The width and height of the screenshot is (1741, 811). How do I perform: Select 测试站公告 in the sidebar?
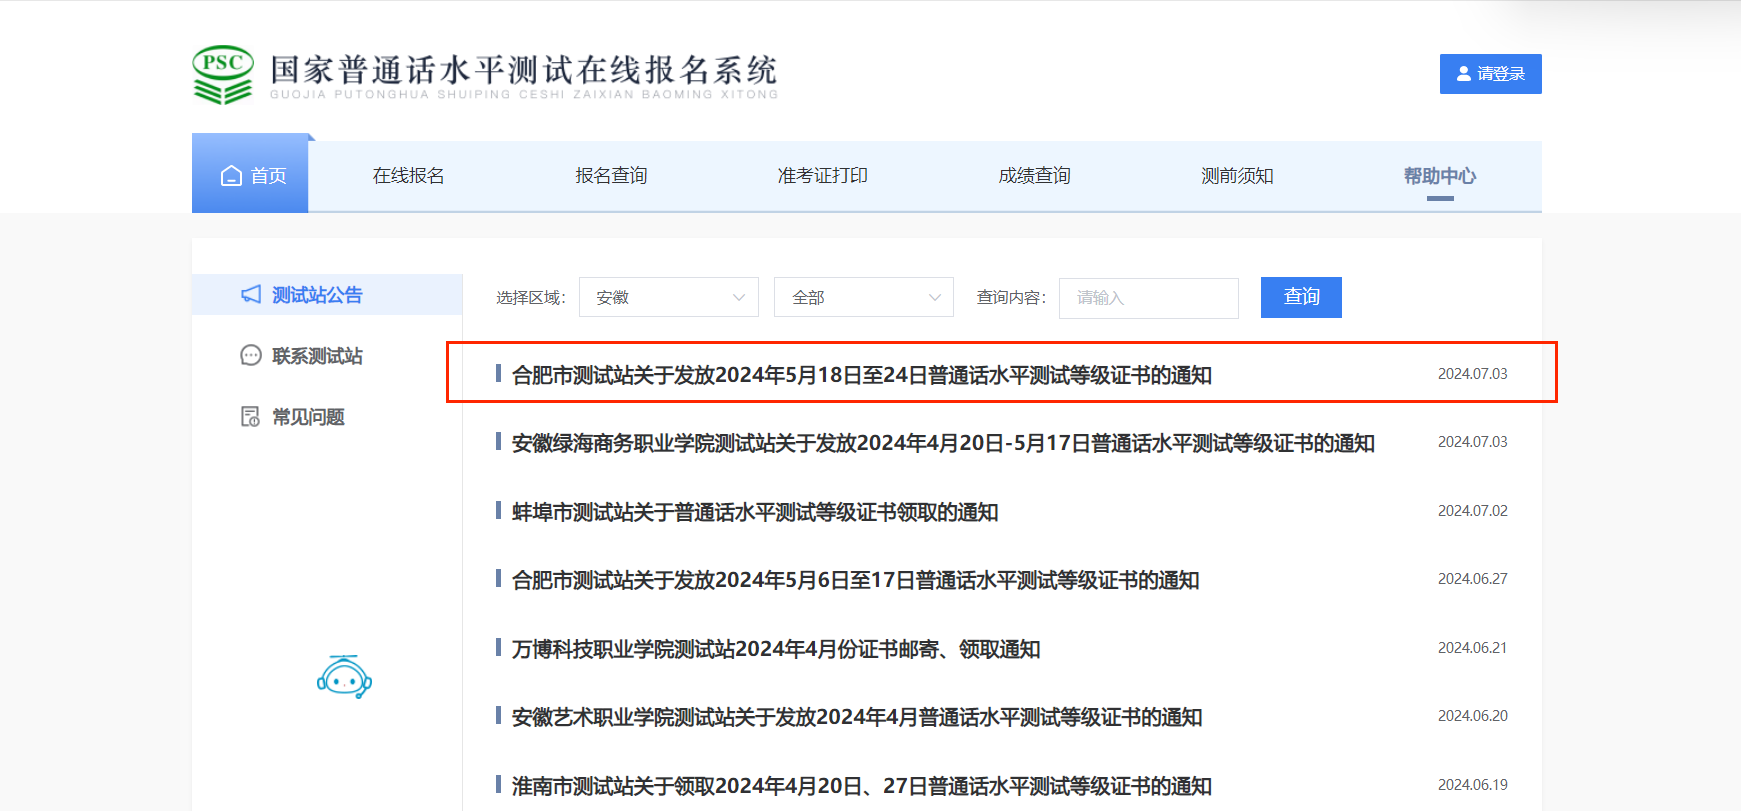coord(327,295)
